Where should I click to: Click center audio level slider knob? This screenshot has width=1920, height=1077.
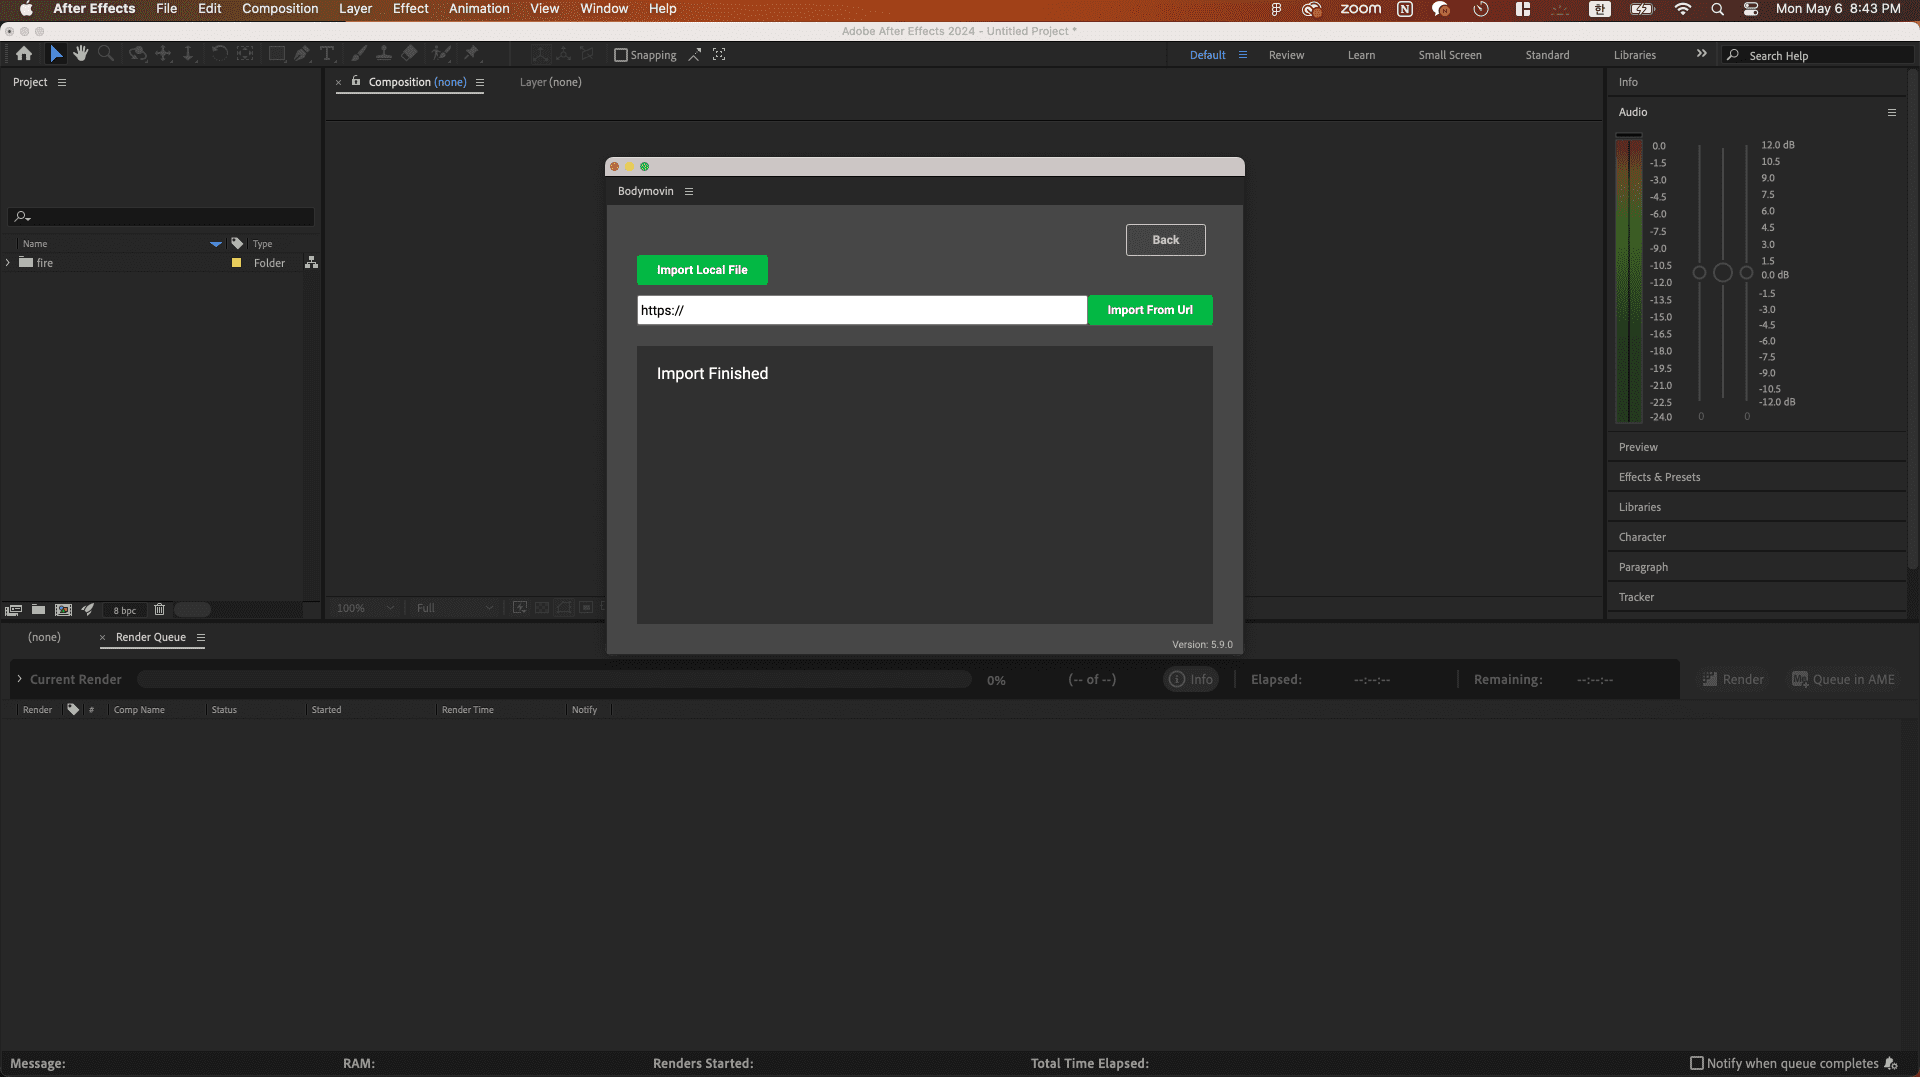pos(1723,273)
